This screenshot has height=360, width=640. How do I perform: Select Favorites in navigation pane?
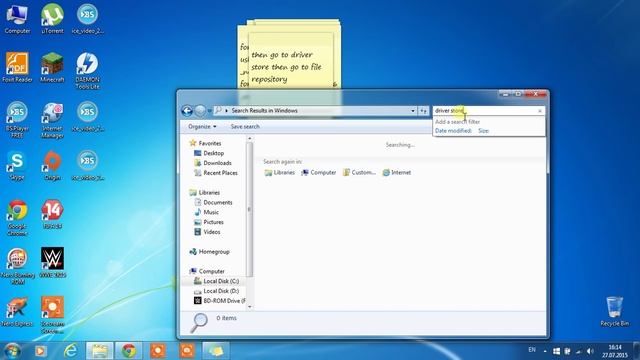click(x=205, y=143)
